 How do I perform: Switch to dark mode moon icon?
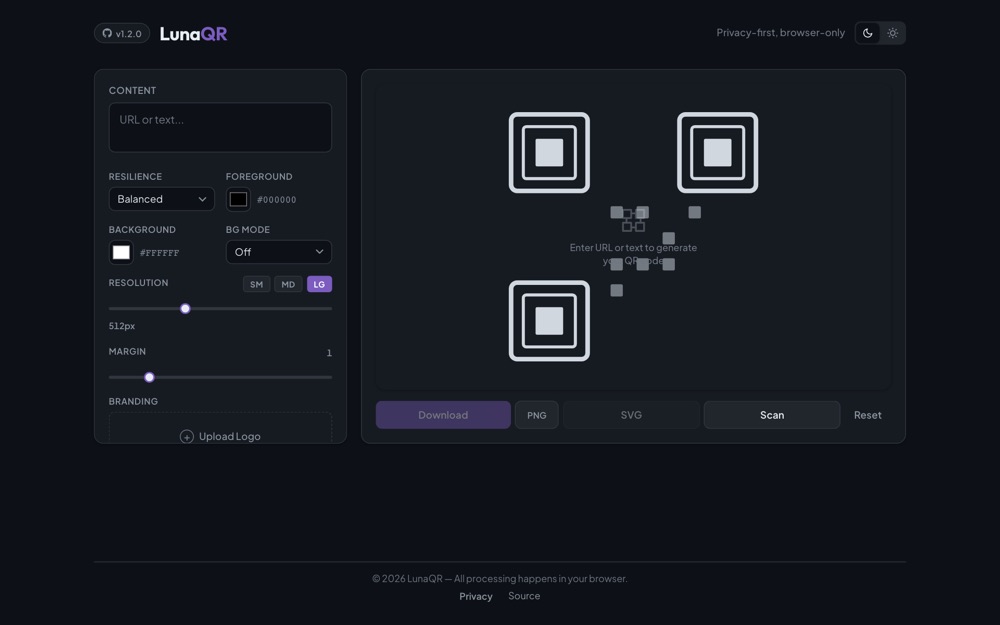tap(867, 33)
